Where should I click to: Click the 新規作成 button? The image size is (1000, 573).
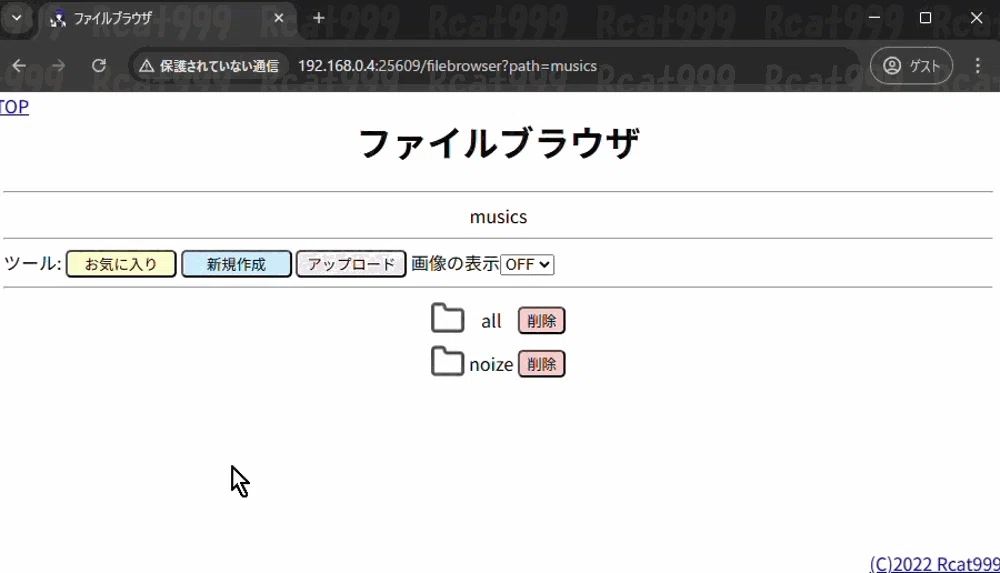click(237, 264)
